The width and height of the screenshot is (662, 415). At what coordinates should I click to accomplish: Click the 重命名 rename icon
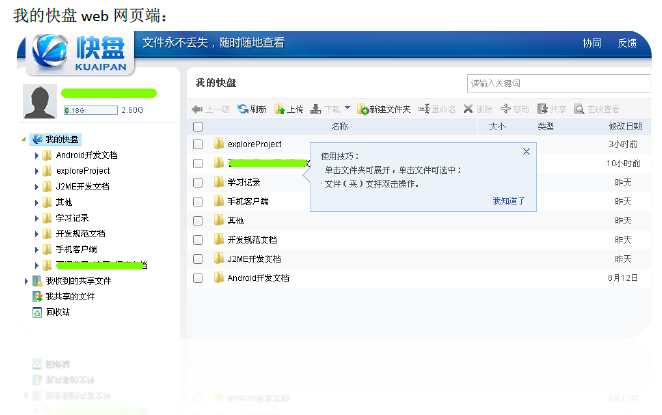(424, 109)
